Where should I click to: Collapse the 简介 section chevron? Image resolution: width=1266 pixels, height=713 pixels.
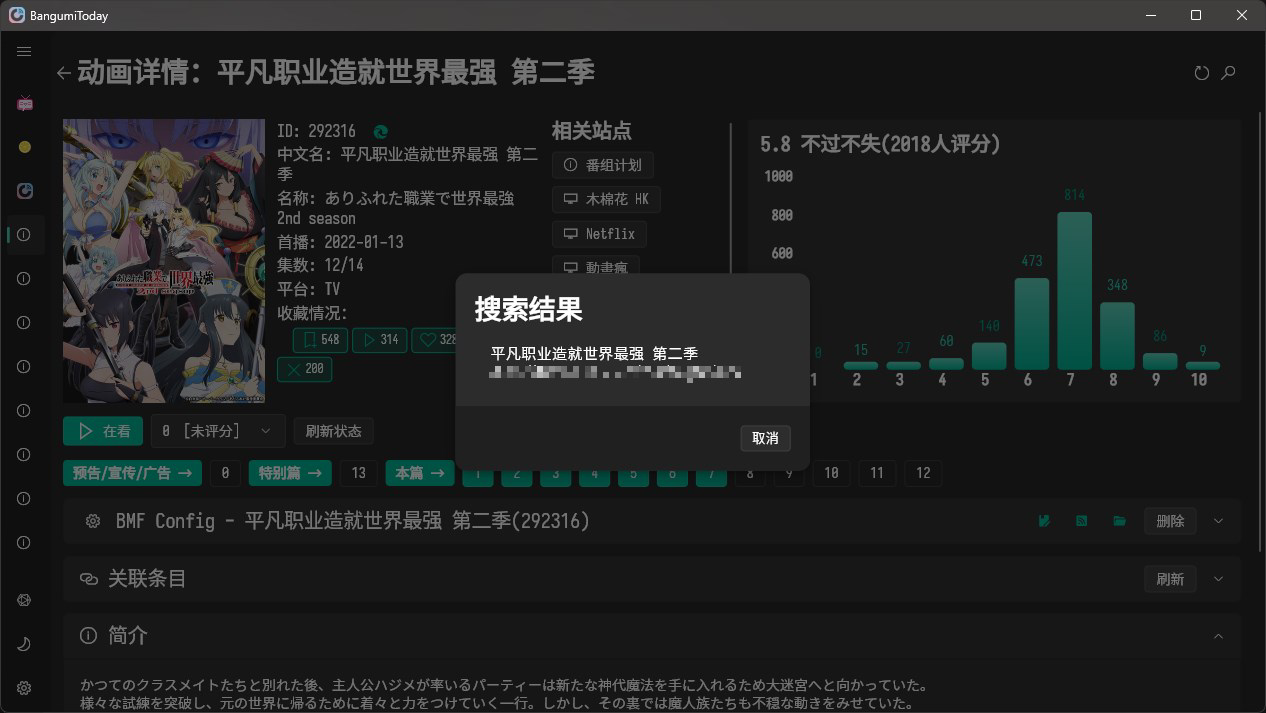click(x=1218, y=636)
